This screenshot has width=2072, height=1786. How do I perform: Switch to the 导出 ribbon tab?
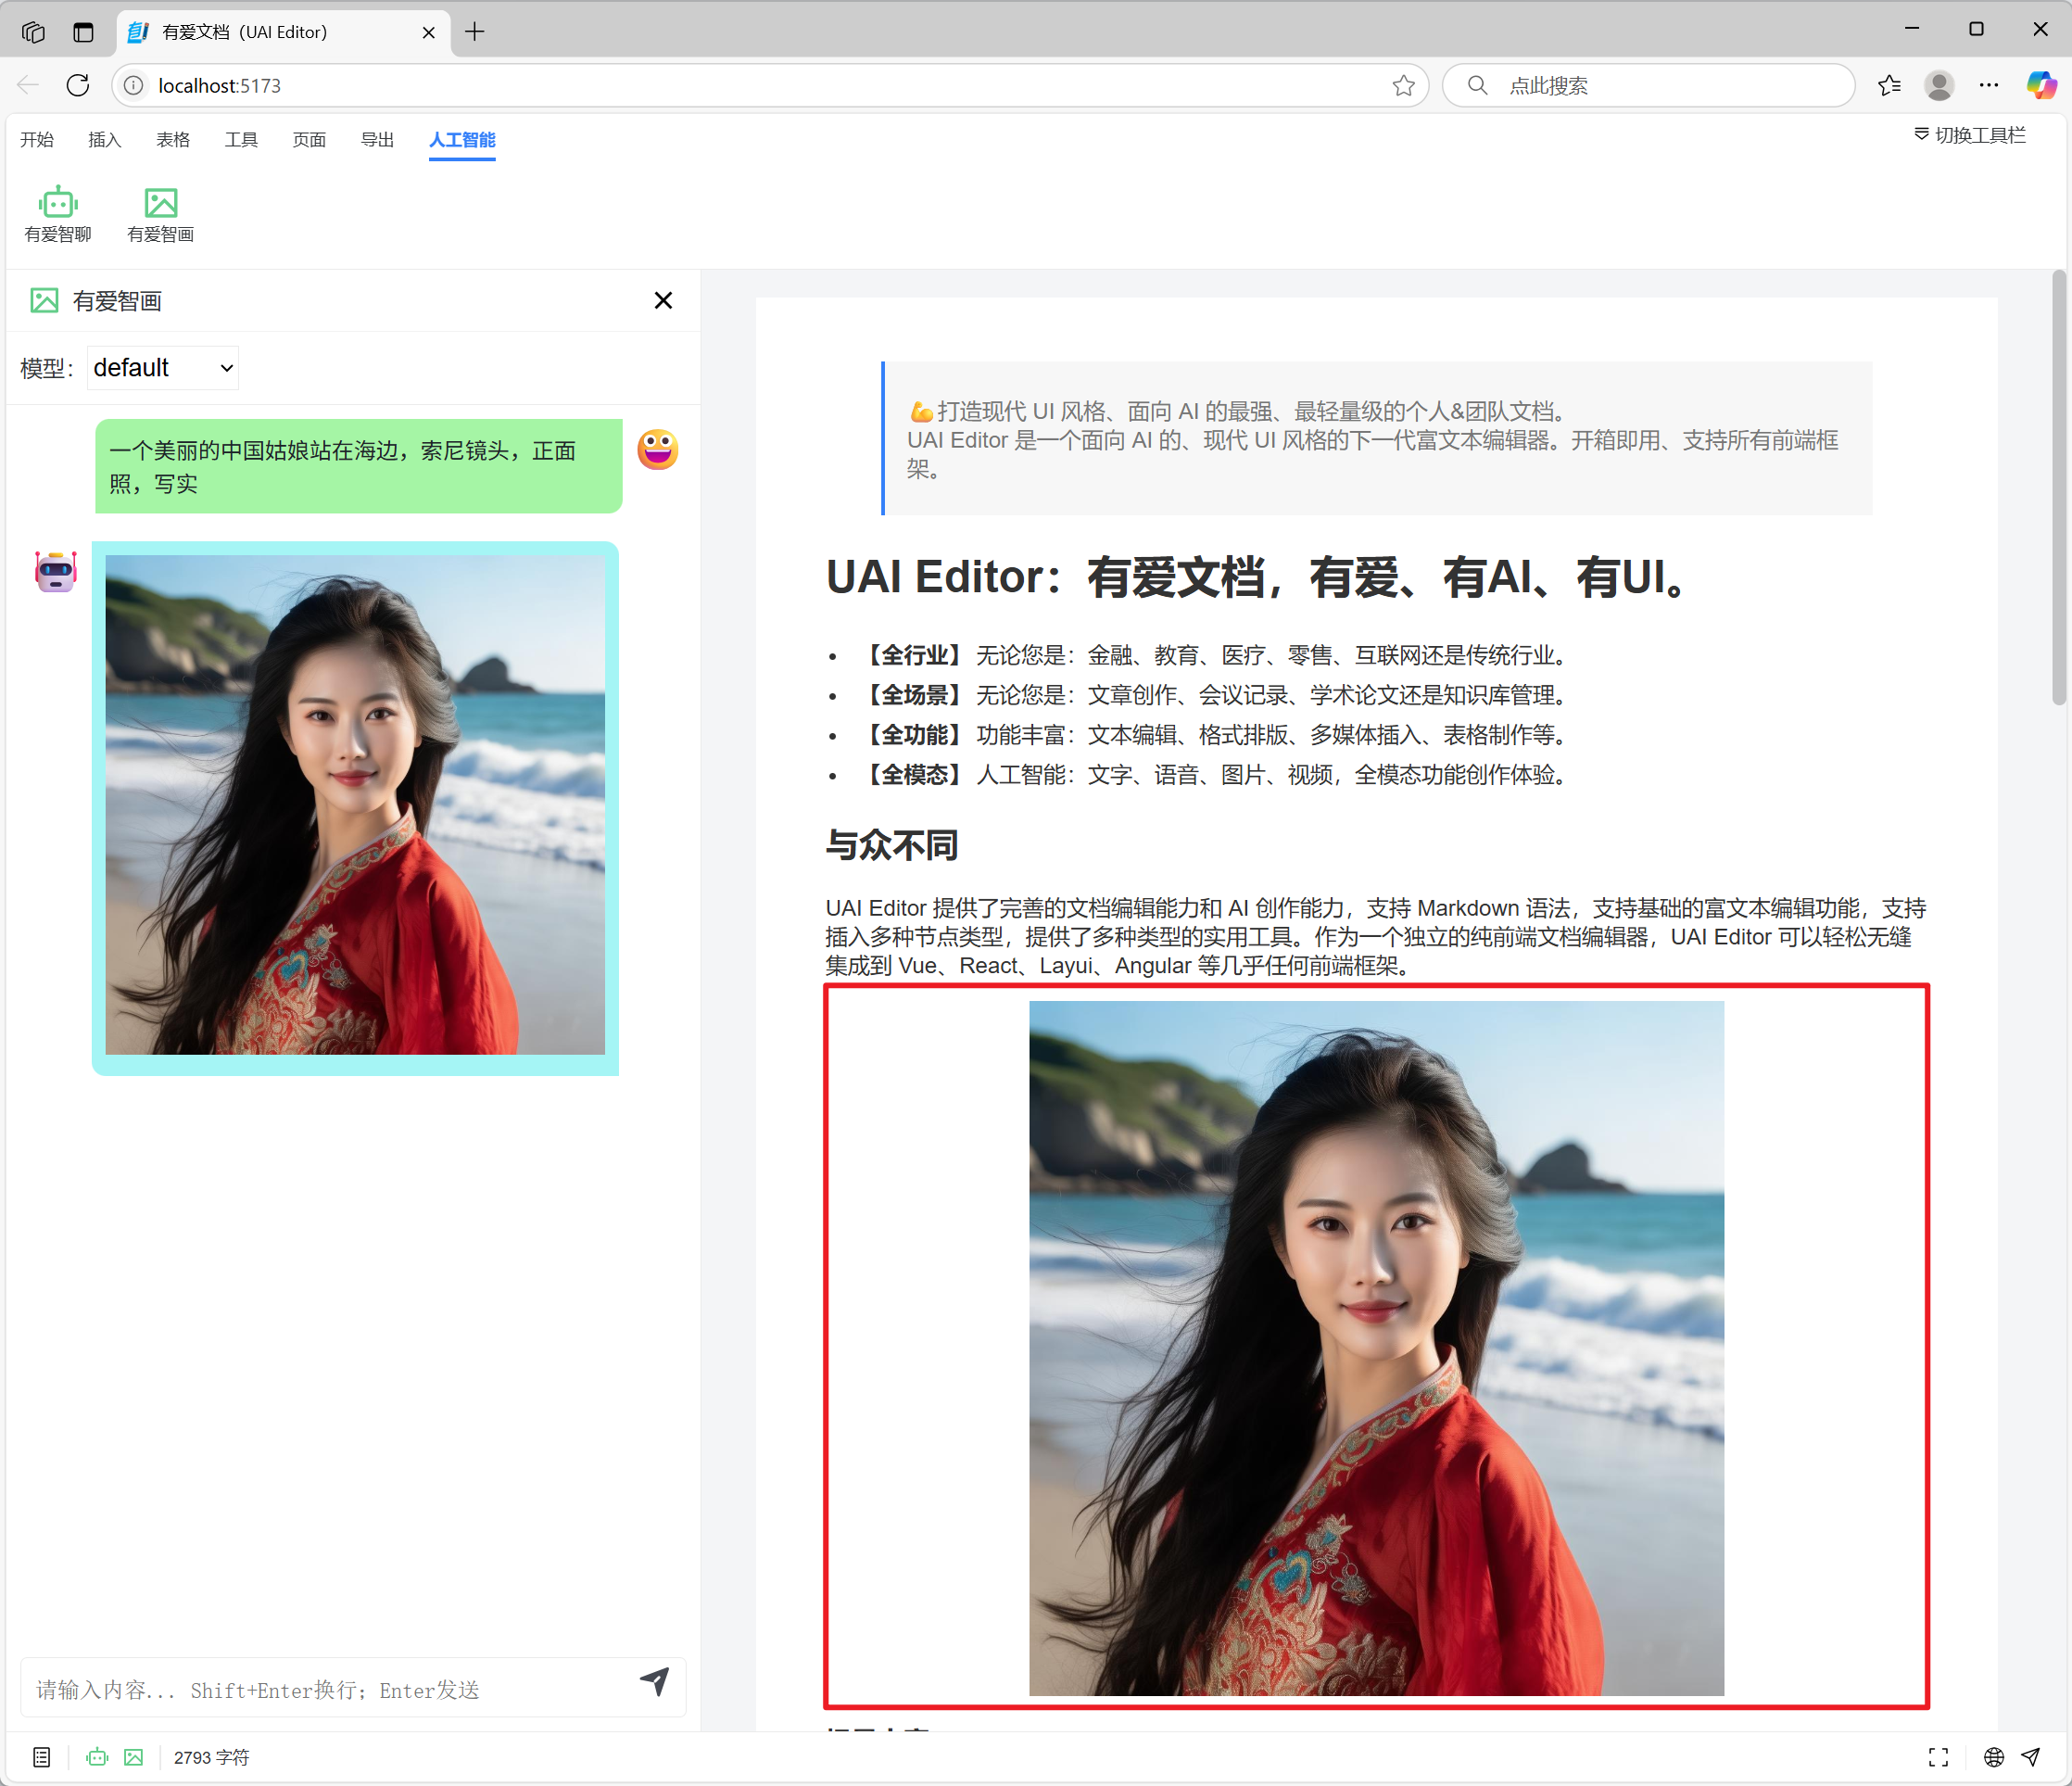tap(377, 140)
